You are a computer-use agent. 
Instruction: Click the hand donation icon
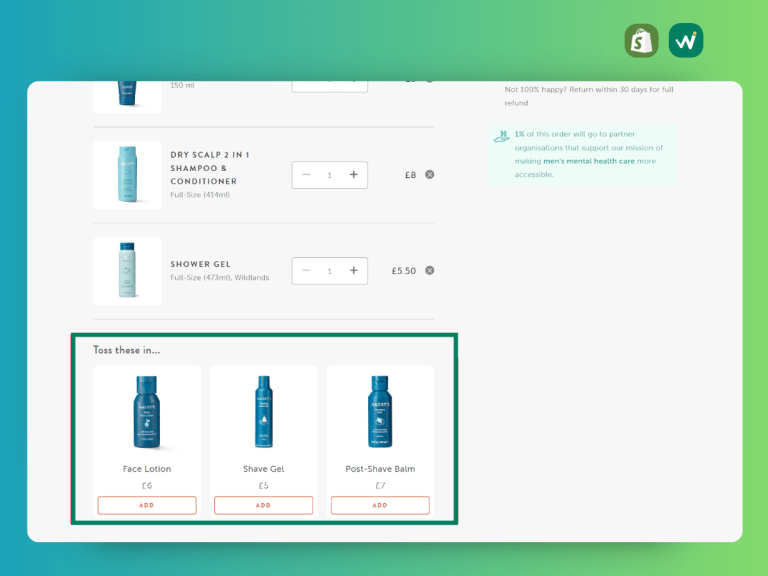pos(502,137)
